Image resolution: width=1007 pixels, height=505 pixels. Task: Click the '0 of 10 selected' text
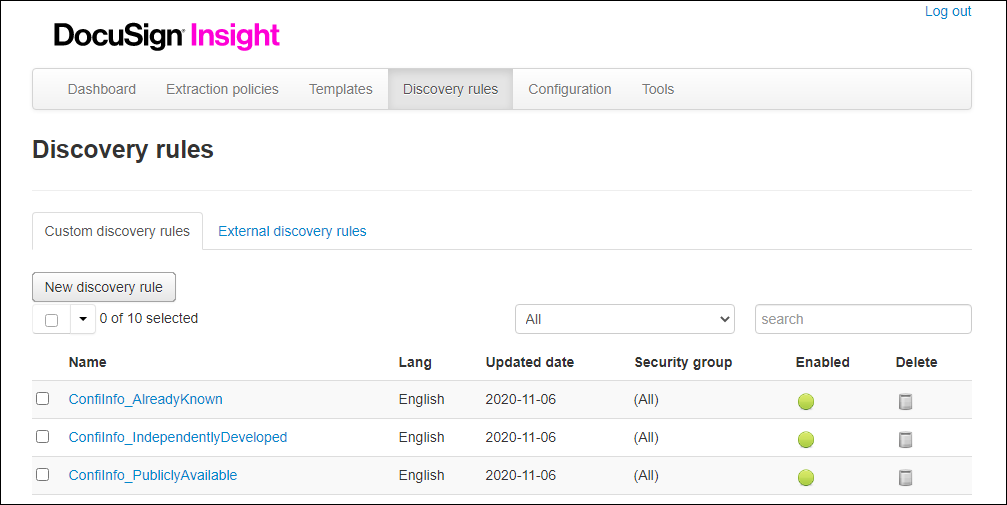click(x=149, y=318)
